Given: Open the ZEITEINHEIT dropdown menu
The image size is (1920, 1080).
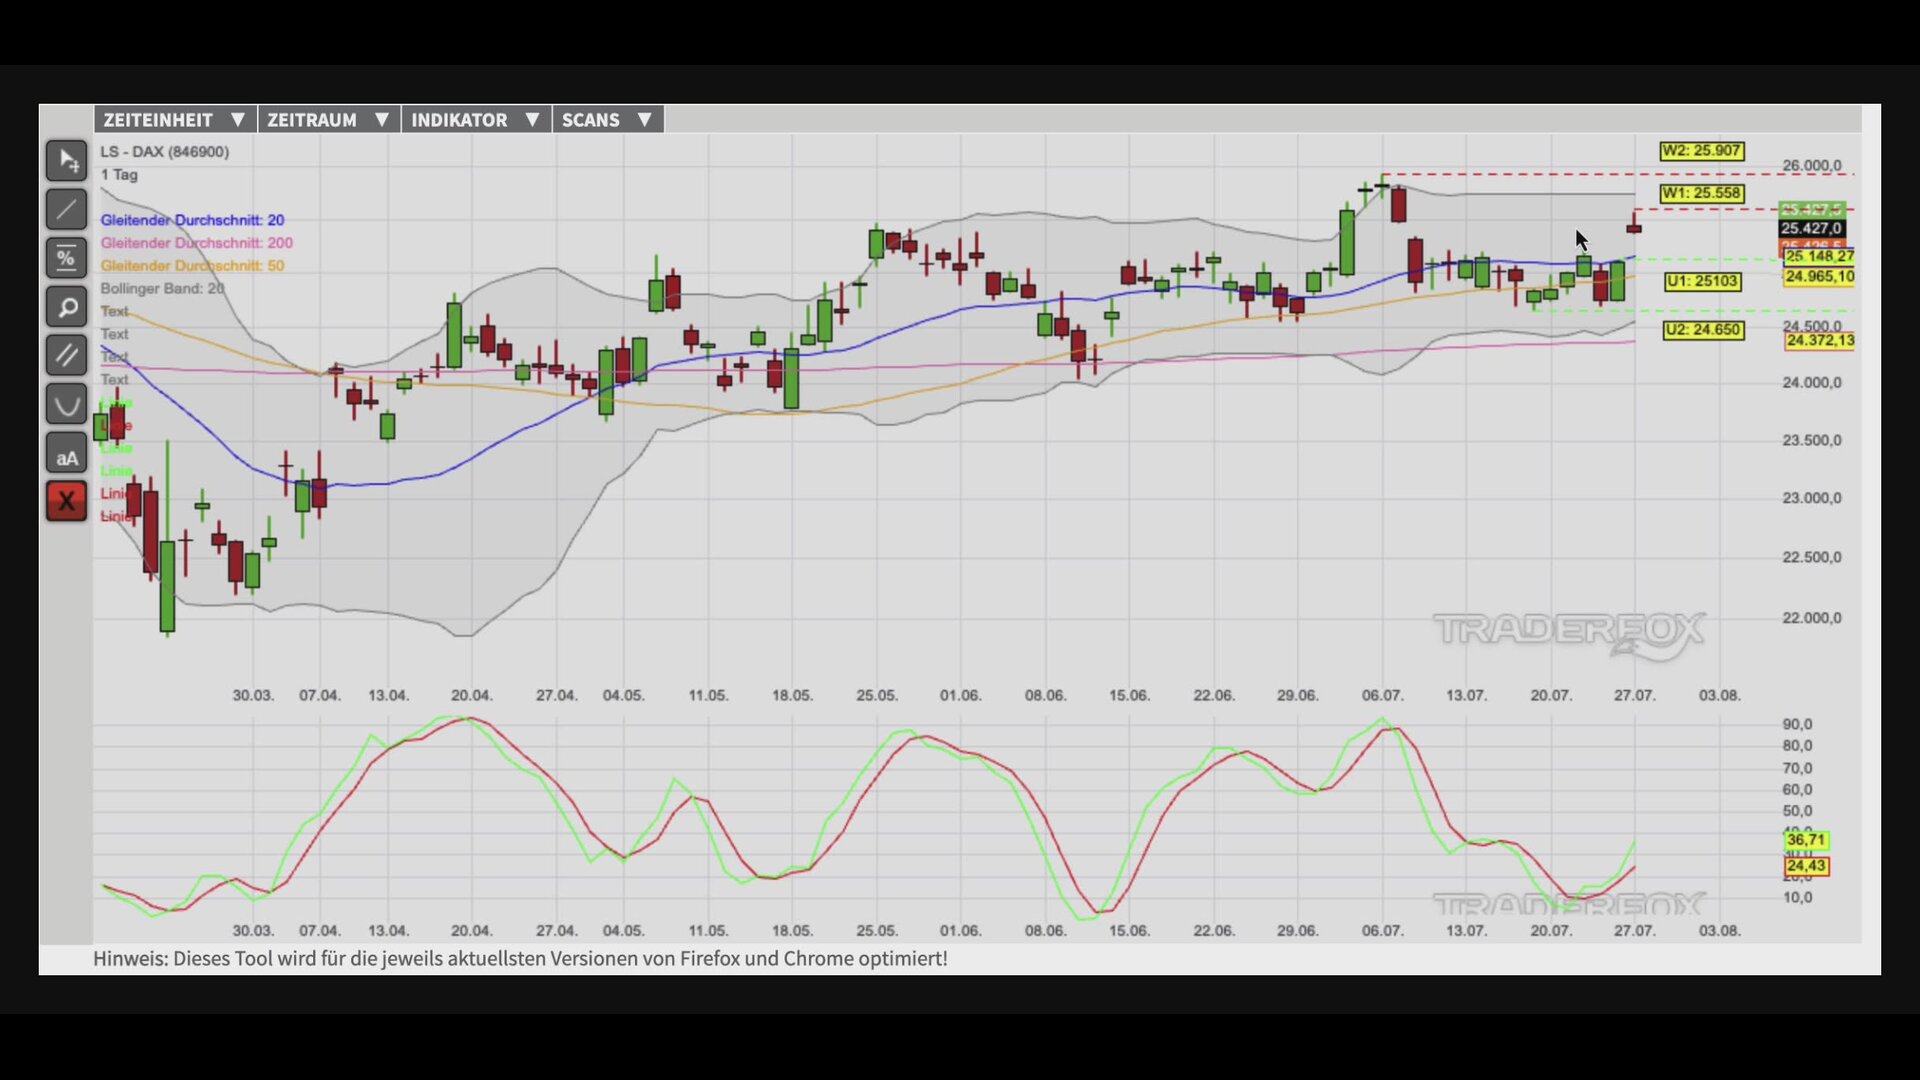Looking at the screenshot, I should coord(175,120).
